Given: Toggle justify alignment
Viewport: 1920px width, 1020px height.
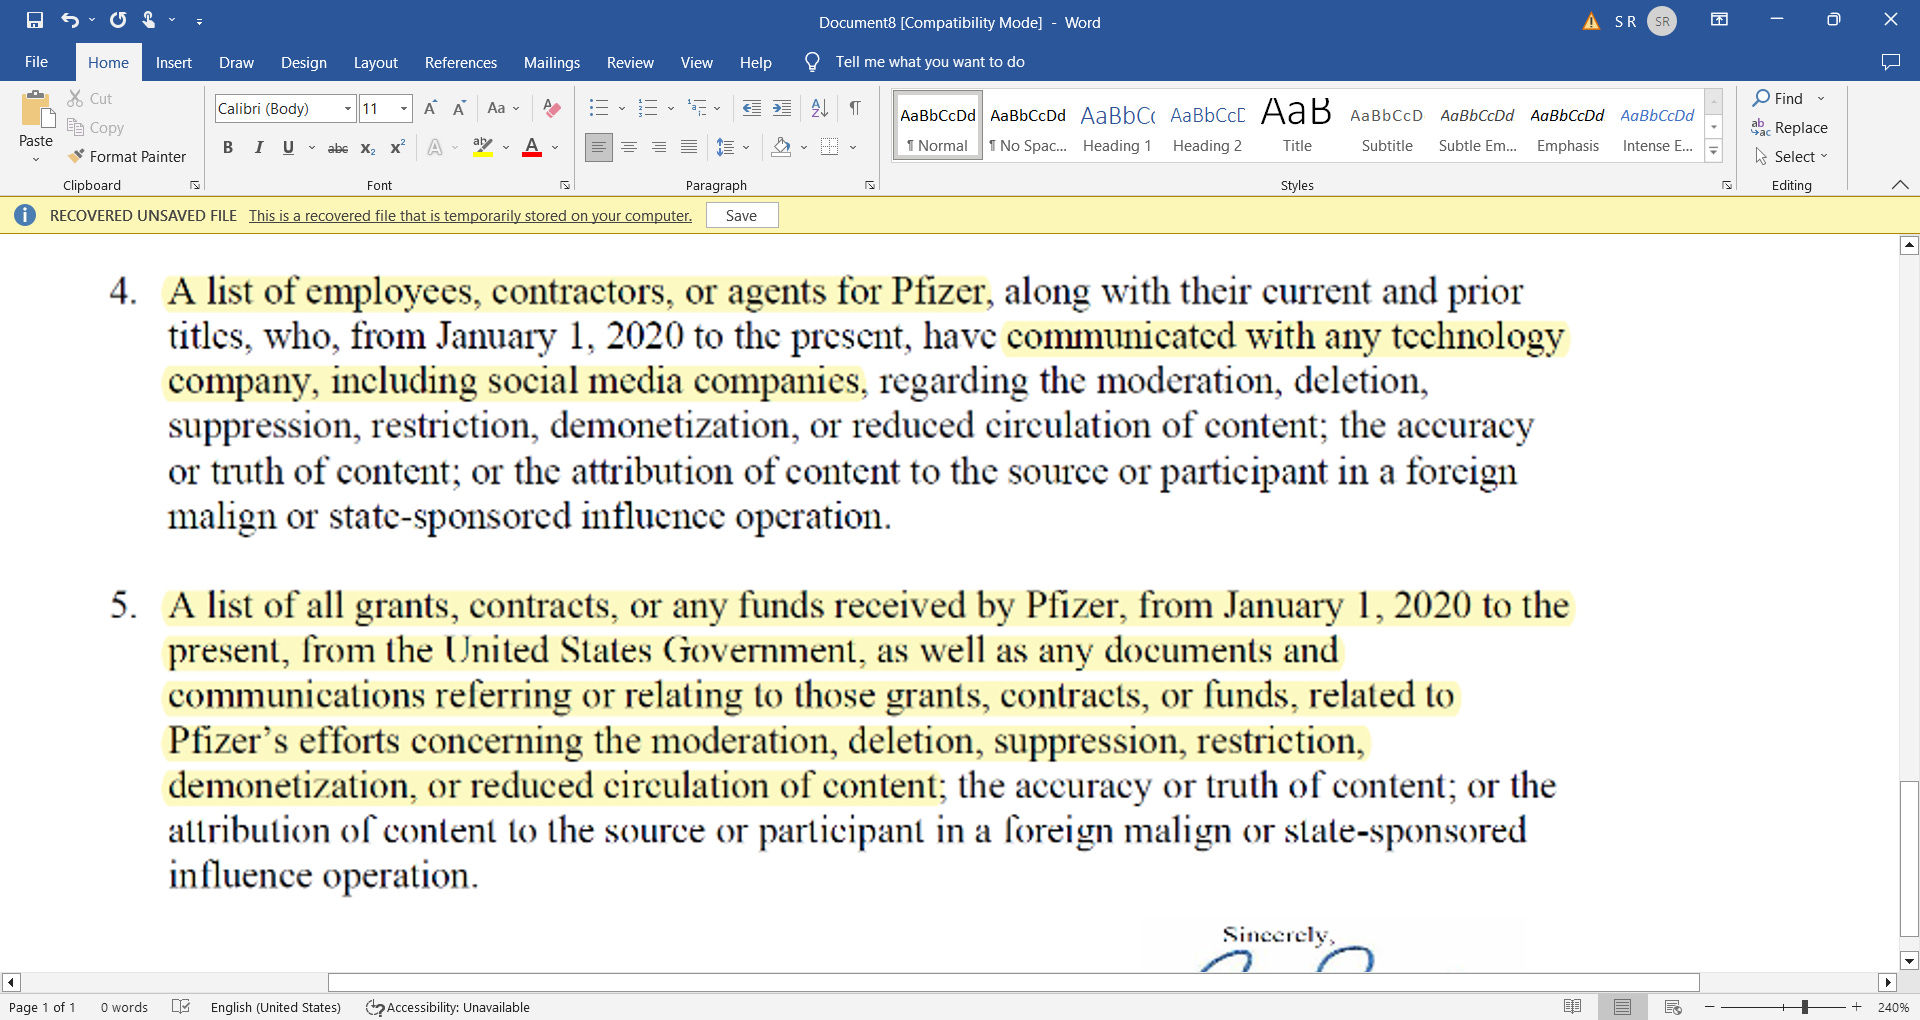Looking at the screenshot, I should tap(689, 148).
